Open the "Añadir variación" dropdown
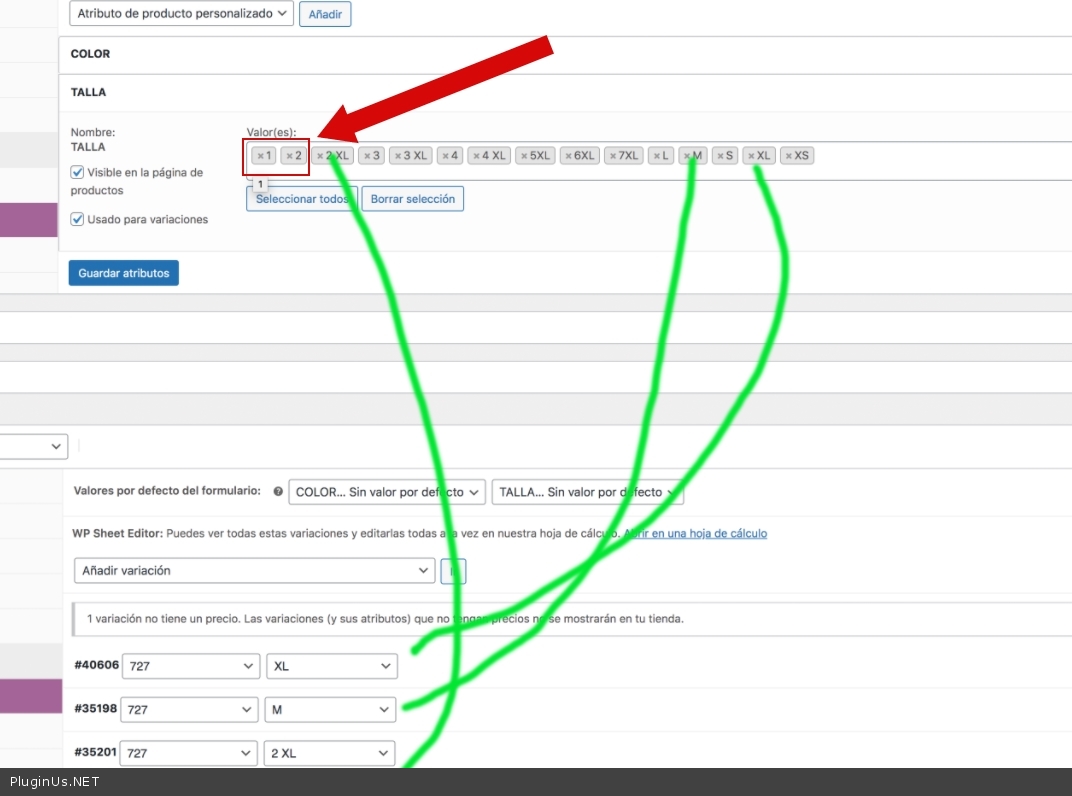 [254, 570]
